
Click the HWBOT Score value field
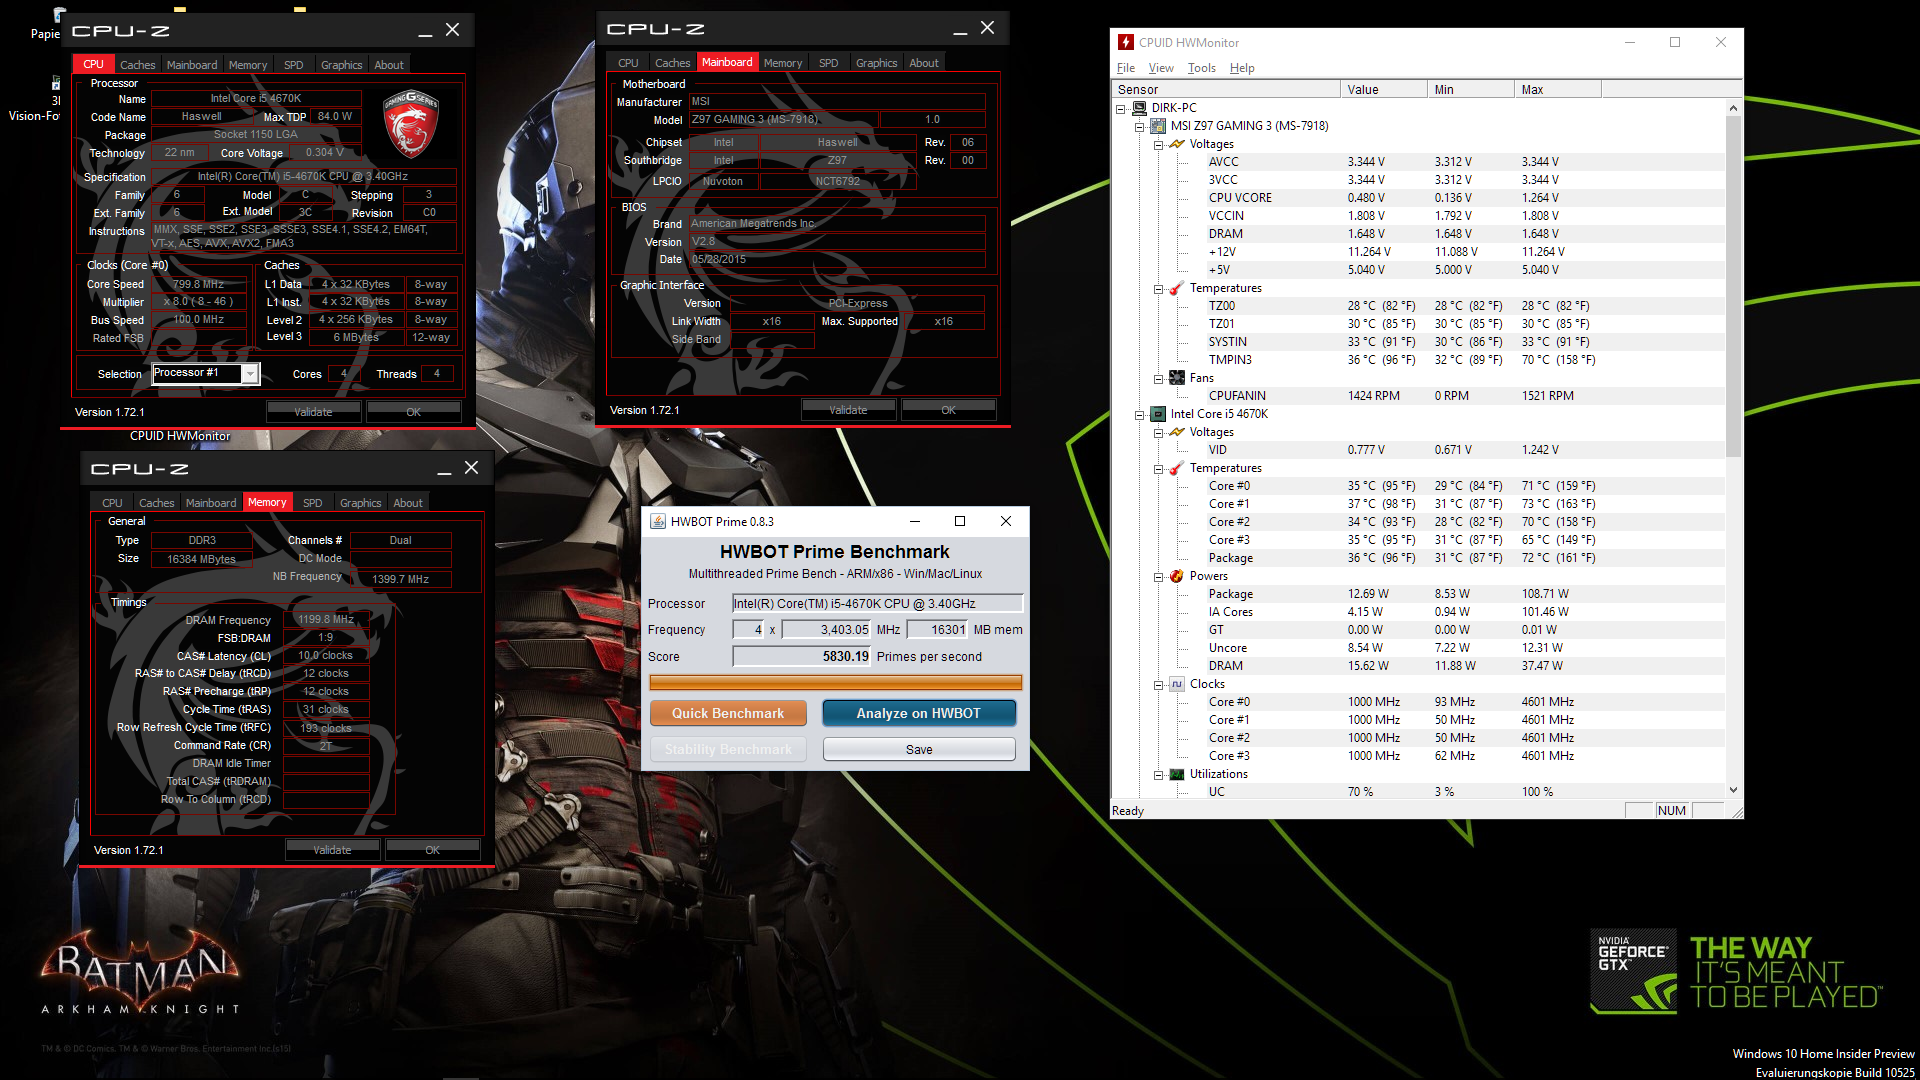(802, 656)
